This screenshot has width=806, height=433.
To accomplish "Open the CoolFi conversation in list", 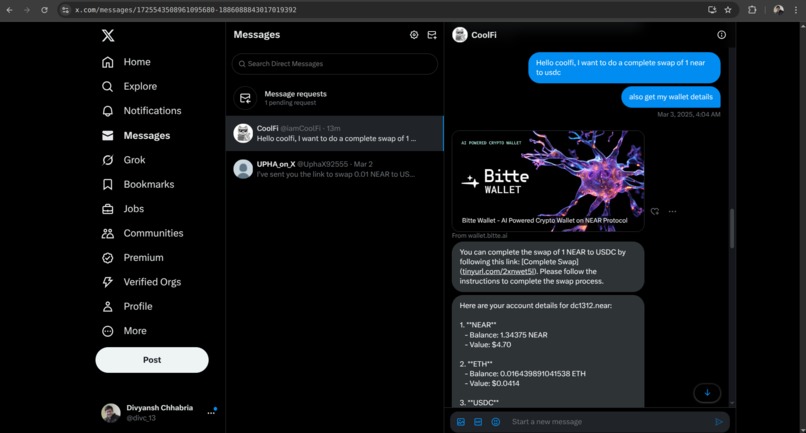I will click(x=335, y=133).
